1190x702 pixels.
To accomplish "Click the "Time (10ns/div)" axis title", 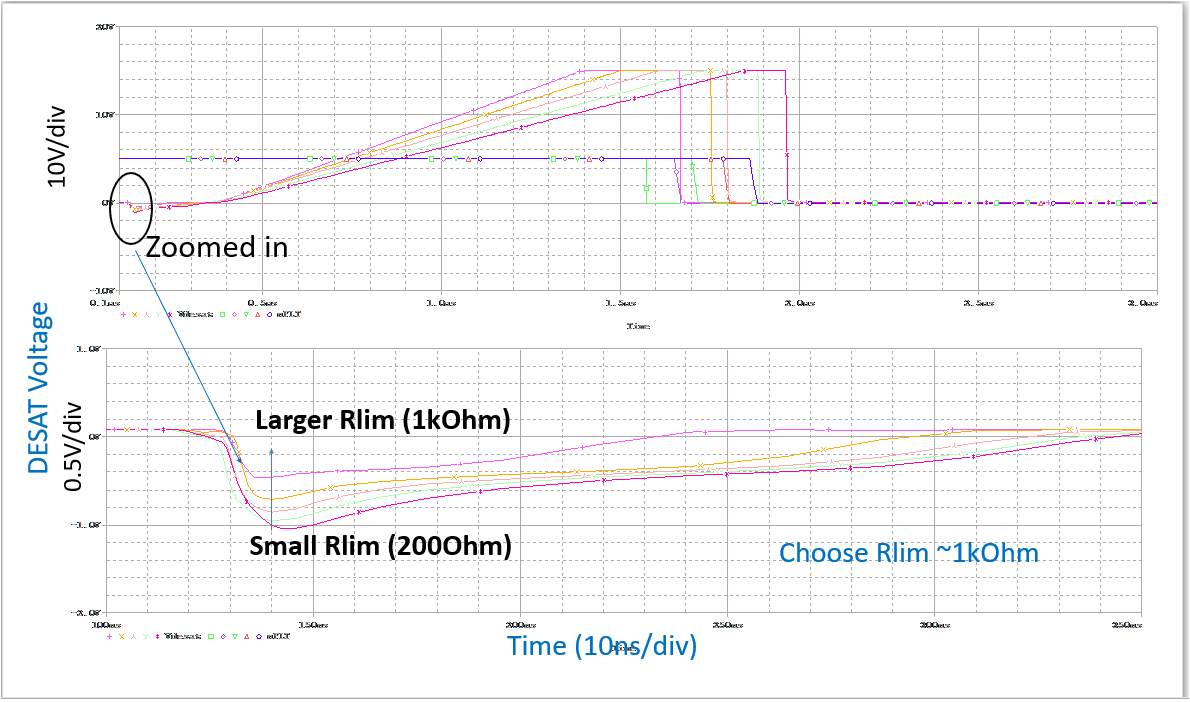I will pos(602,646).
